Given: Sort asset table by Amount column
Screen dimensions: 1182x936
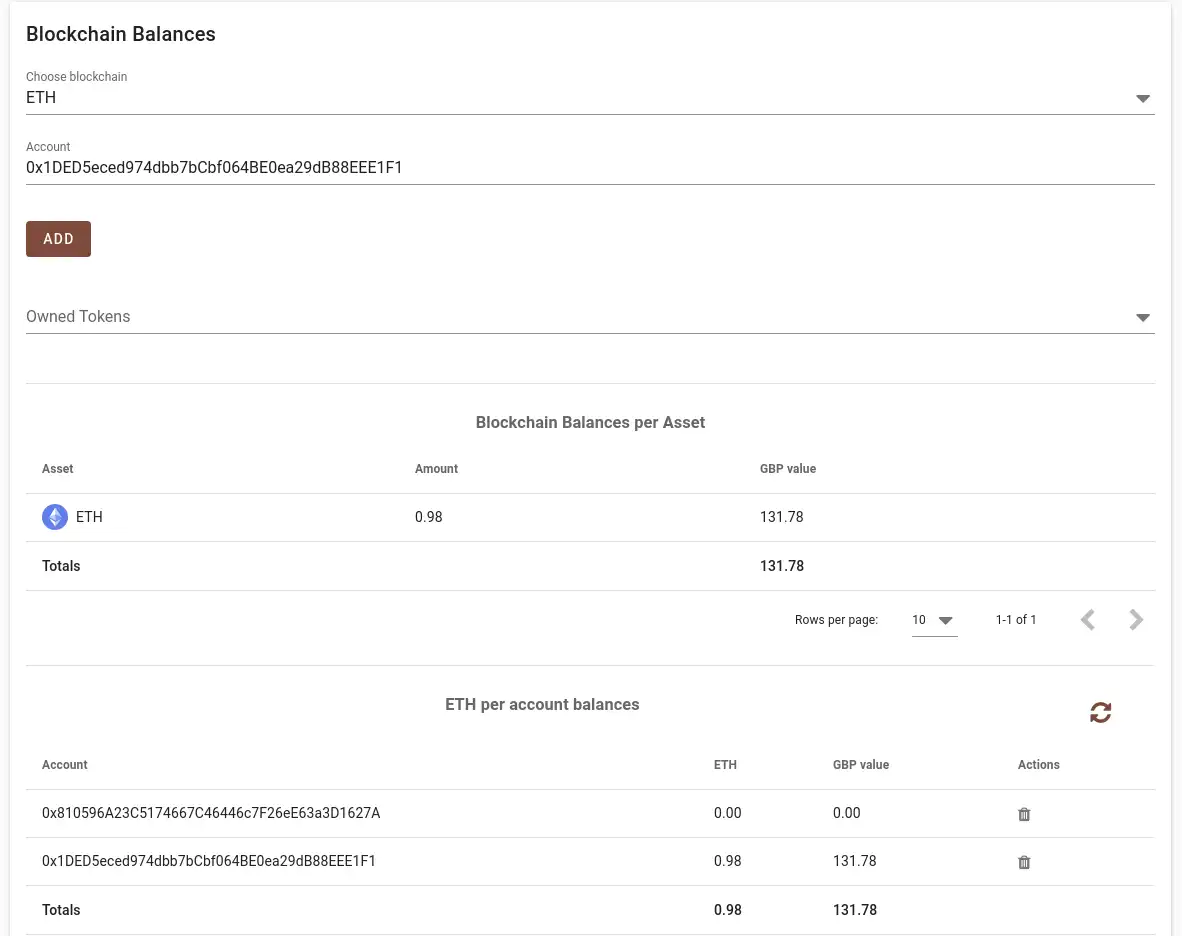Looking at the screenshot, I should click(x=436, y=469).
